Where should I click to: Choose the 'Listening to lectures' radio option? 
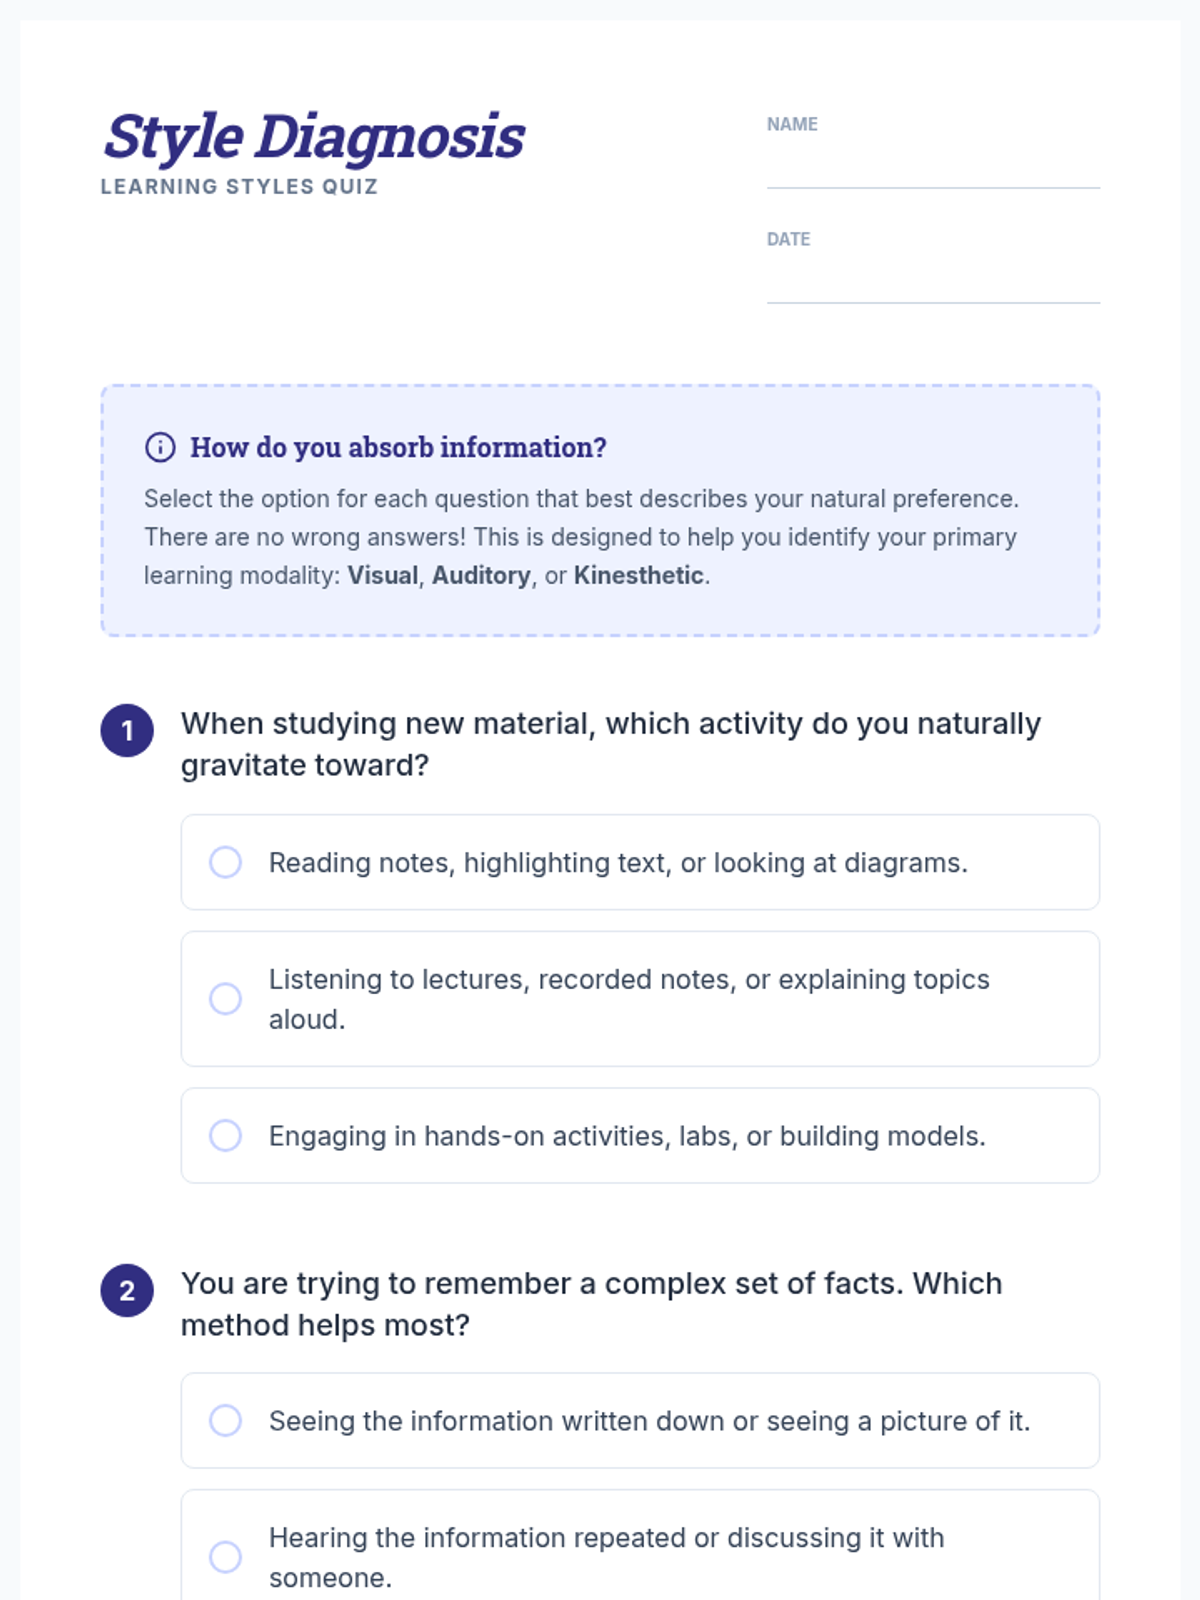(225, 999)
